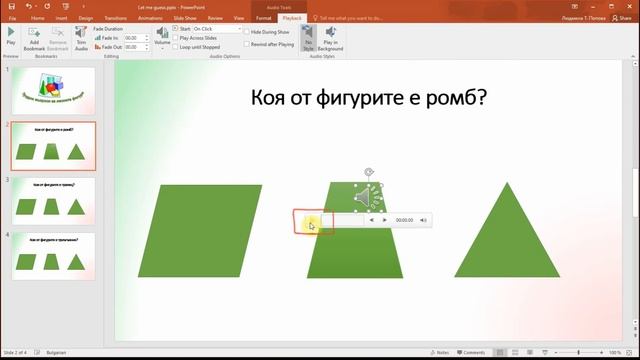Select slide 1 thumbnail
The width and height of the screenshot is (640, 360).
[x=53, y=91]
